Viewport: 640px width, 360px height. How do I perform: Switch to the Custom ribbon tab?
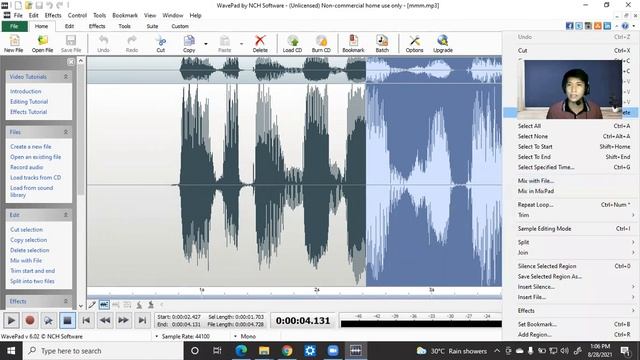coord(180,26)
